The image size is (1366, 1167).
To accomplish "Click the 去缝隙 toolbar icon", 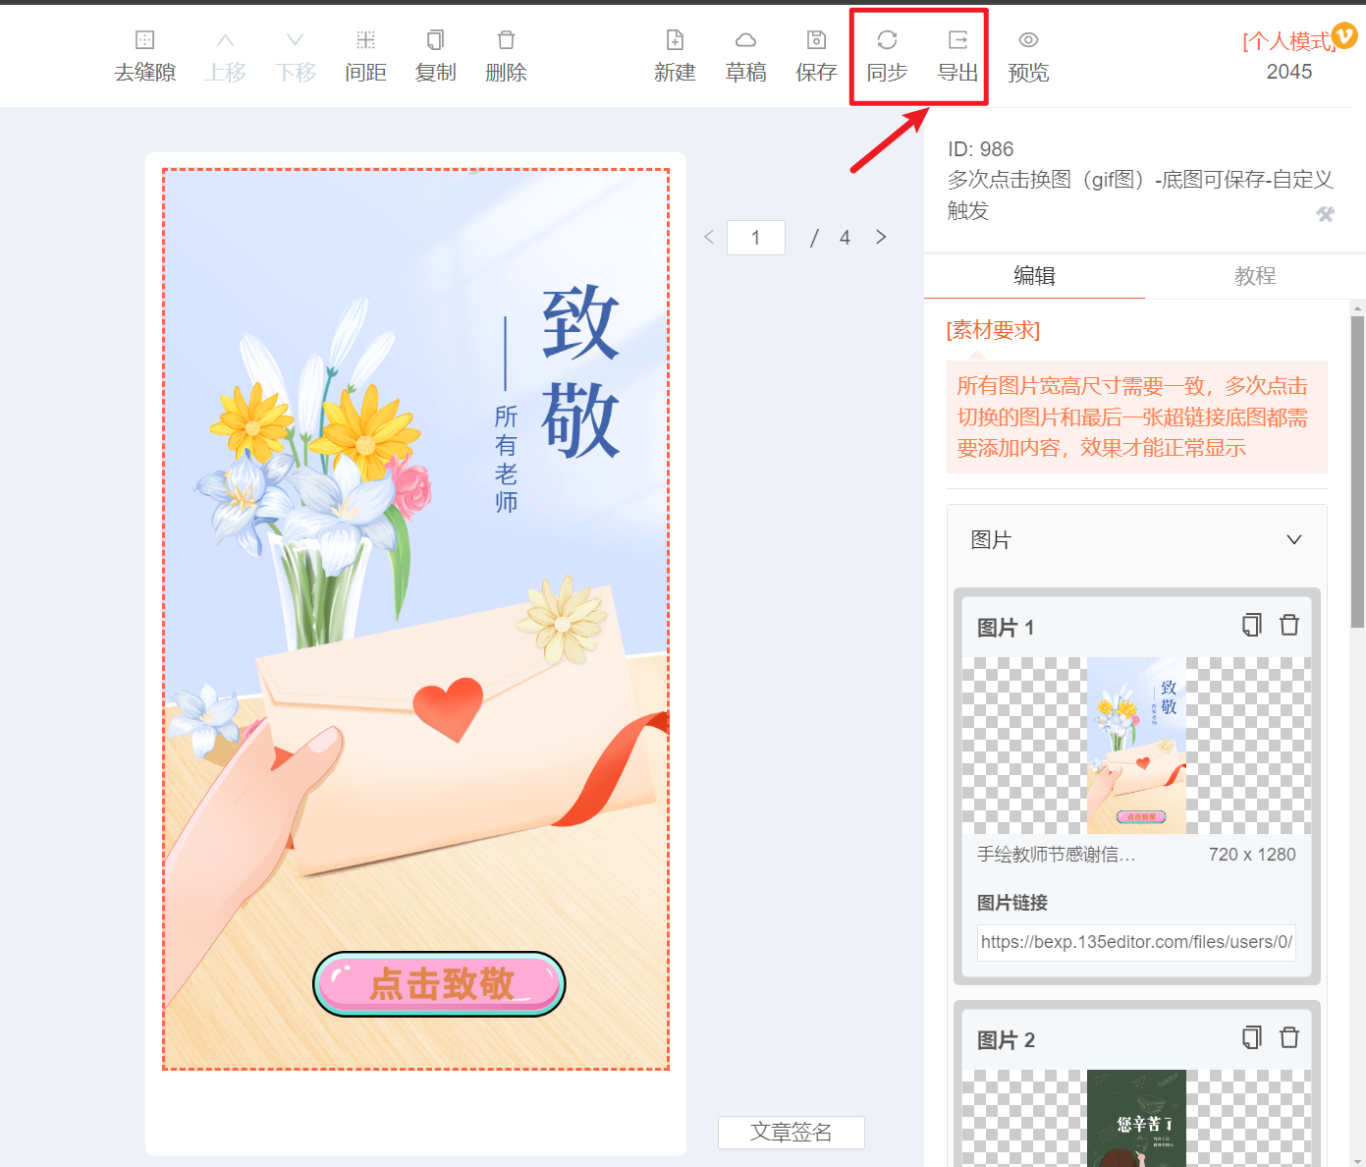I will coord(145,56).
